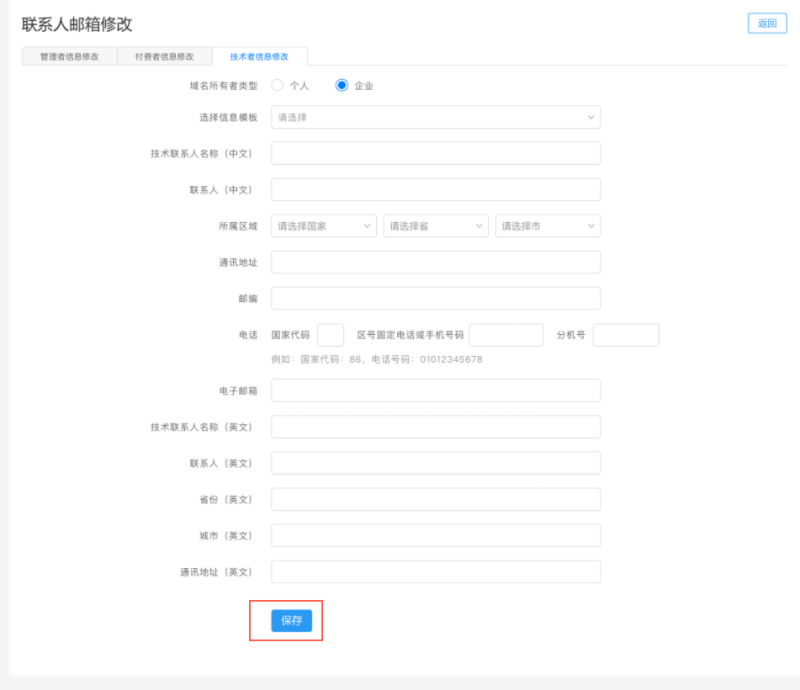The image size is (800, 690).
Task: Click the 省份（英文）input field
Action: (x=435, y=499)
